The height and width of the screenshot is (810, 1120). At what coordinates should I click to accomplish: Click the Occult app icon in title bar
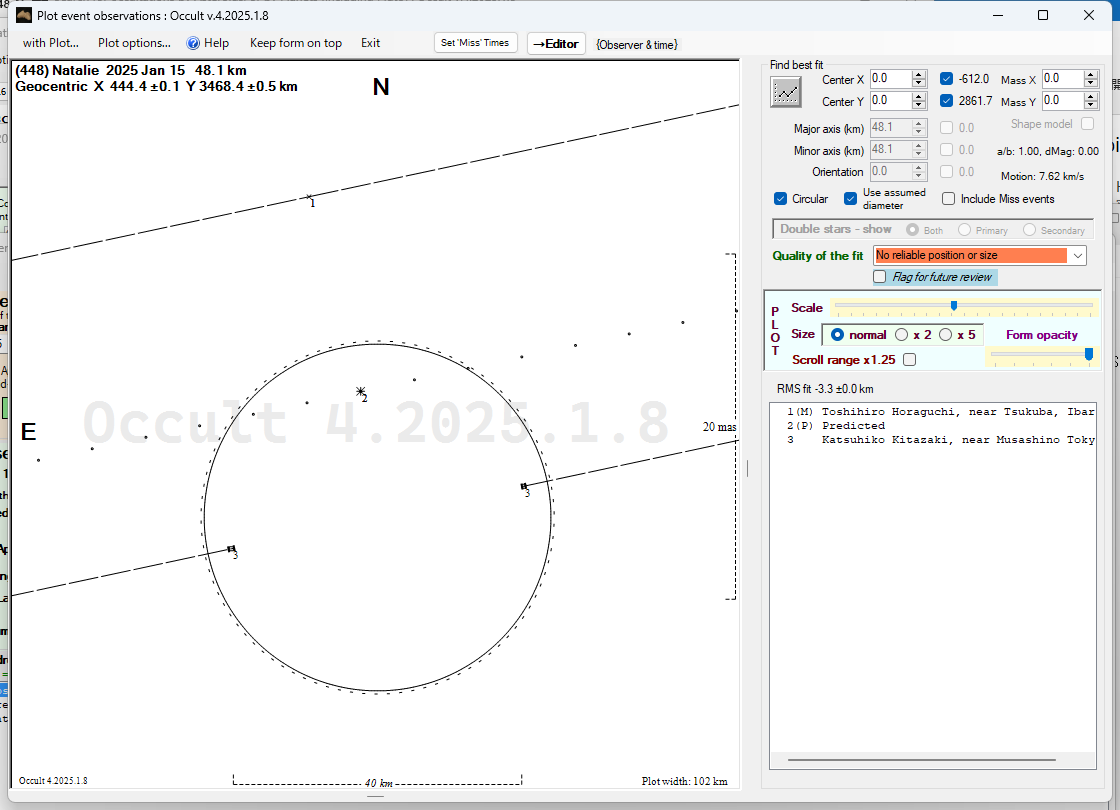click(x=24, y=15)
